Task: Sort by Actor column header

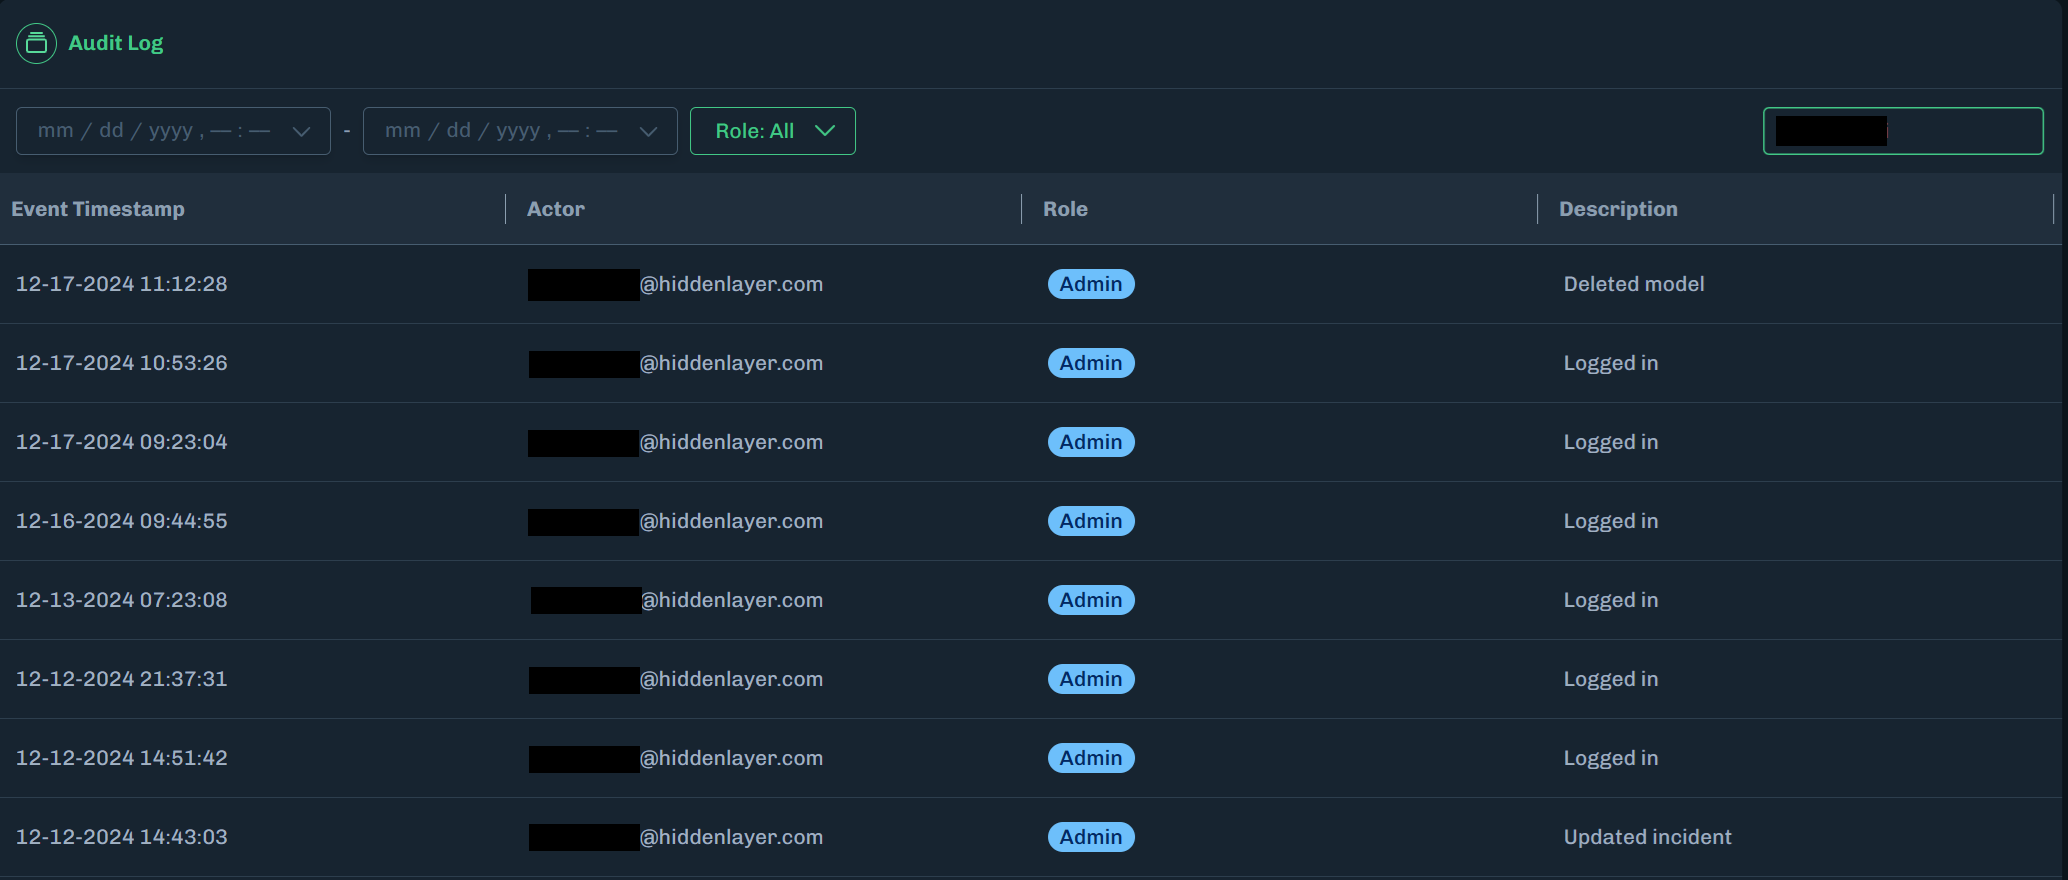Action: point(556,209)
